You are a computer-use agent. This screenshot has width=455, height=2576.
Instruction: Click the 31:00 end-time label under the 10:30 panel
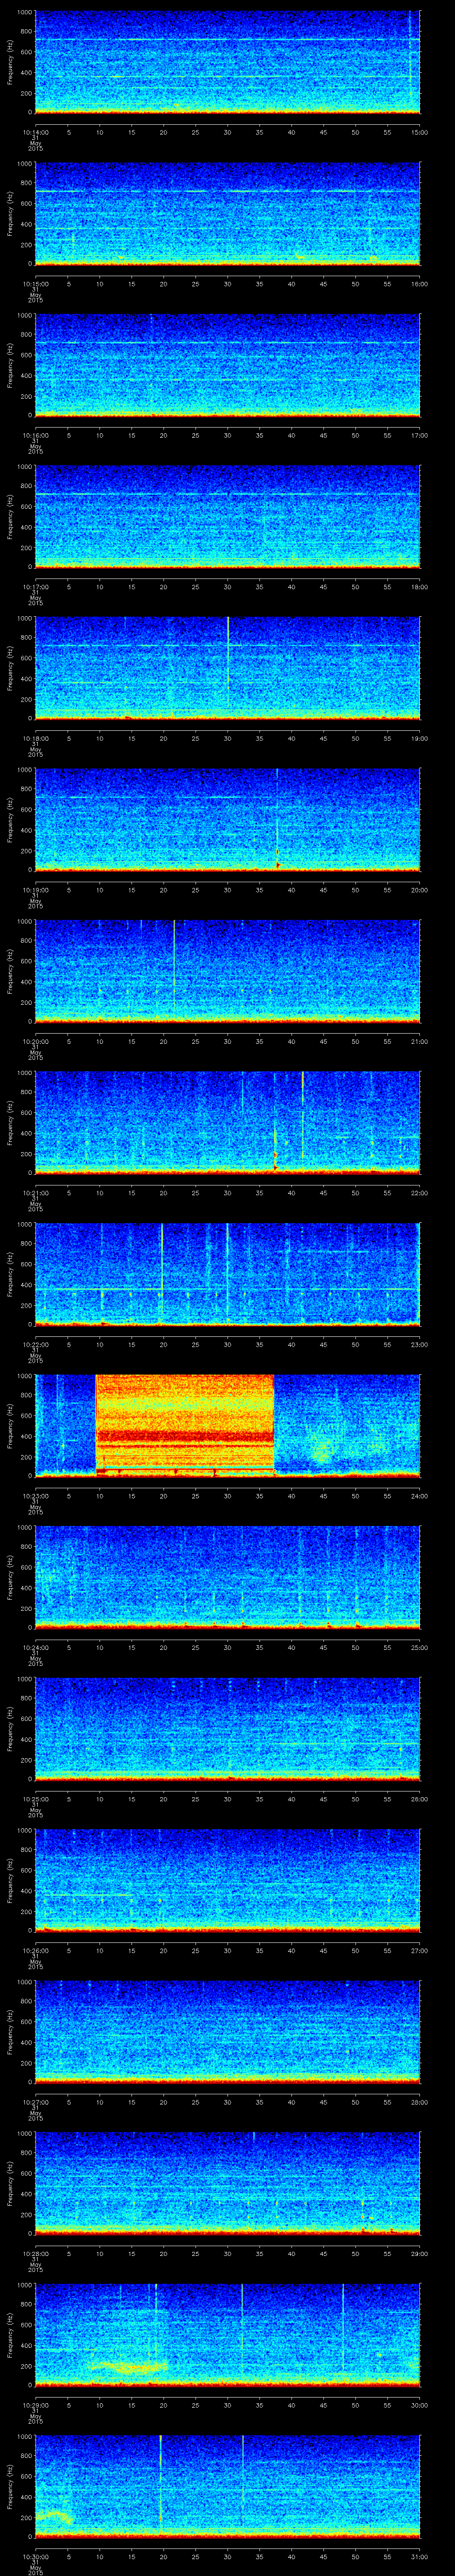pyautogui.click(x=419, y=2557)
